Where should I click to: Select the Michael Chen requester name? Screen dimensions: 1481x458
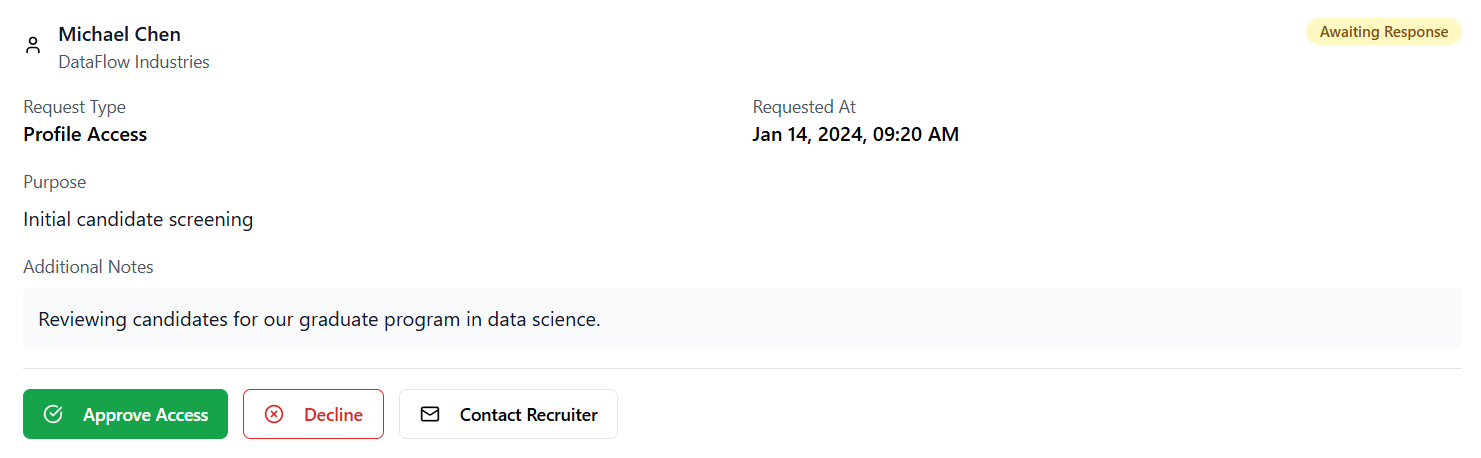[x=120, y=35]
